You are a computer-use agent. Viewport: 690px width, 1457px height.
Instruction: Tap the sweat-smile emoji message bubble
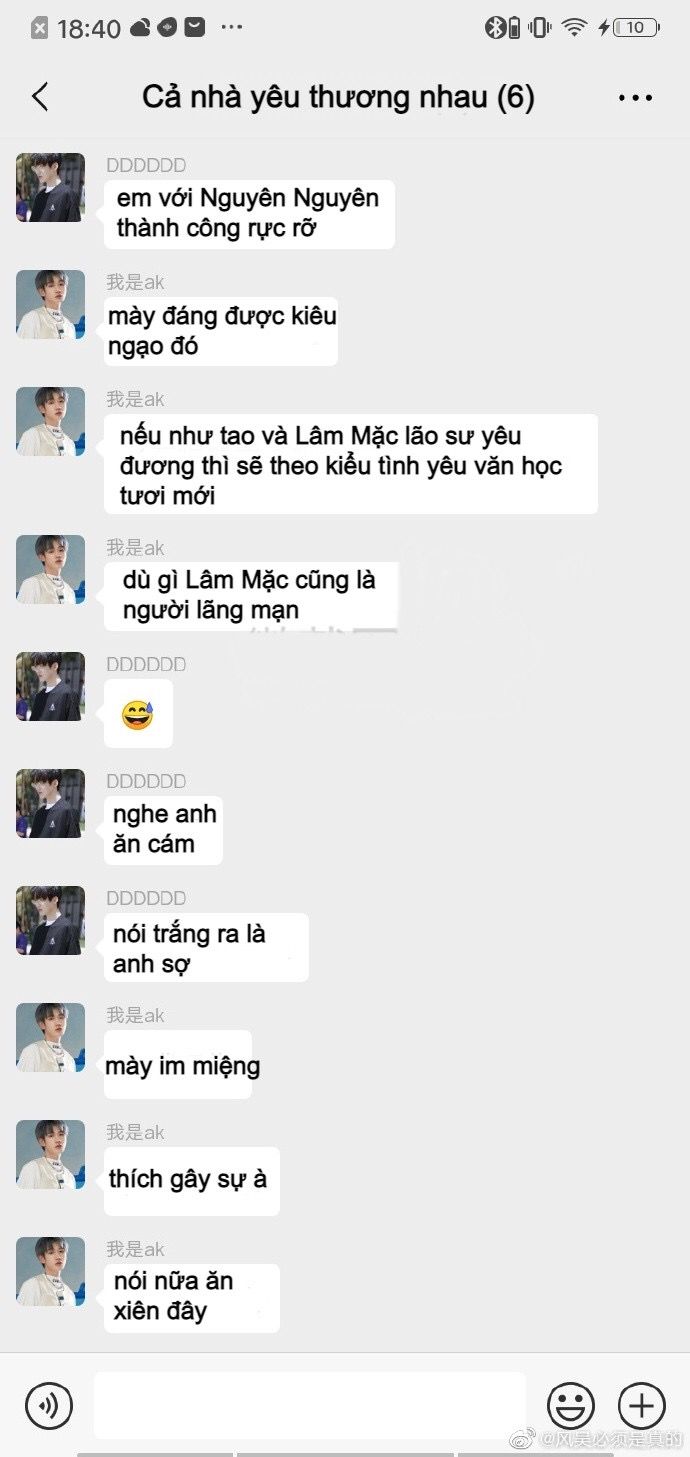pos(138,714)
